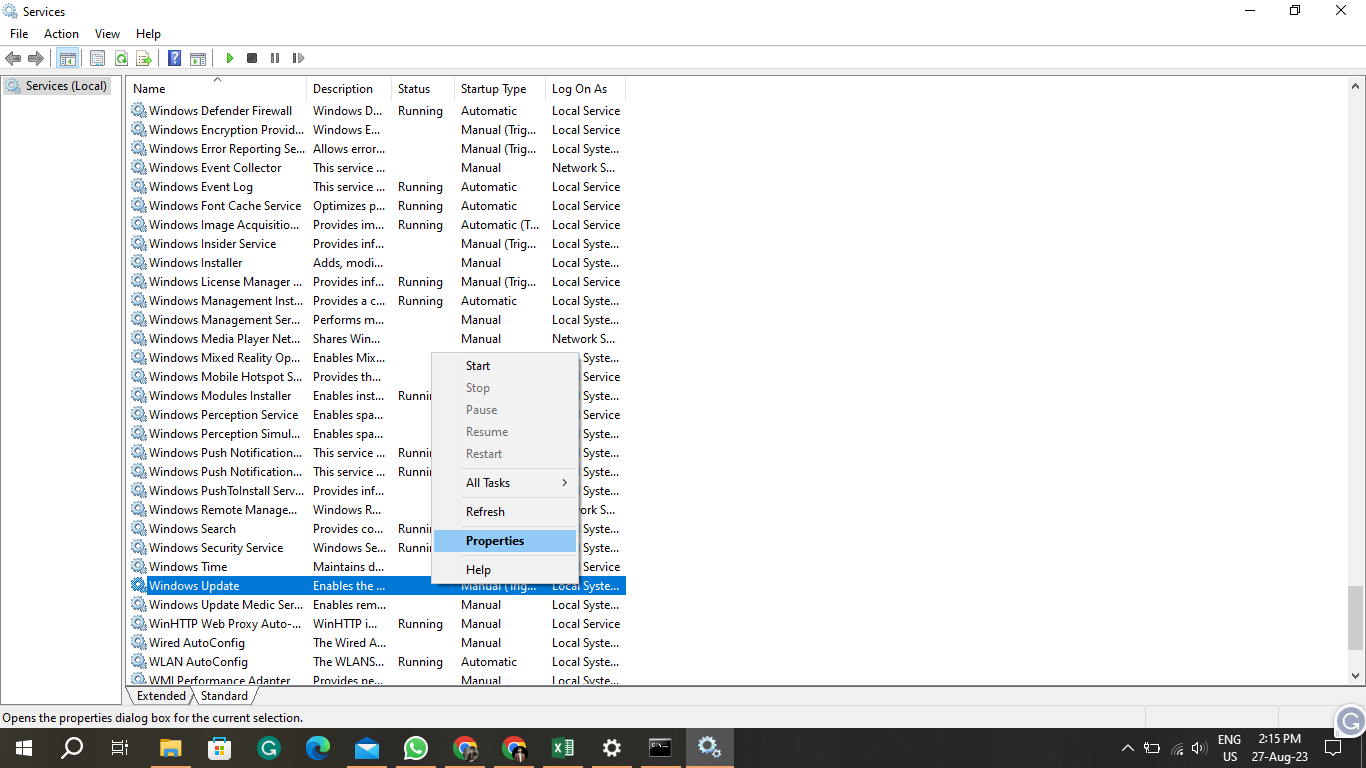This screenshot has height=768, width=1366.
Task: Choose Start in the context menu
Action: (505, 366)
